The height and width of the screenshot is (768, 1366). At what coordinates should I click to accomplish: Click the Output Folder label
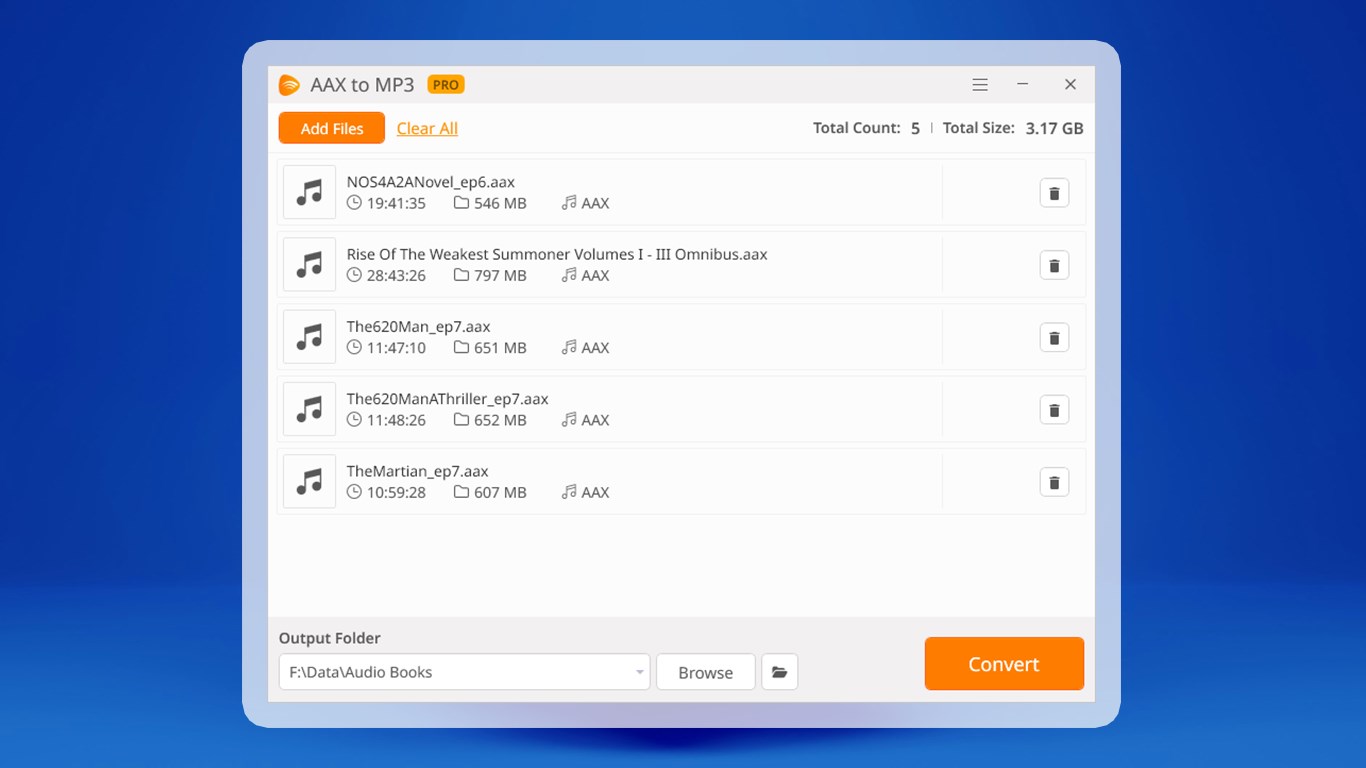pos(330,638)
